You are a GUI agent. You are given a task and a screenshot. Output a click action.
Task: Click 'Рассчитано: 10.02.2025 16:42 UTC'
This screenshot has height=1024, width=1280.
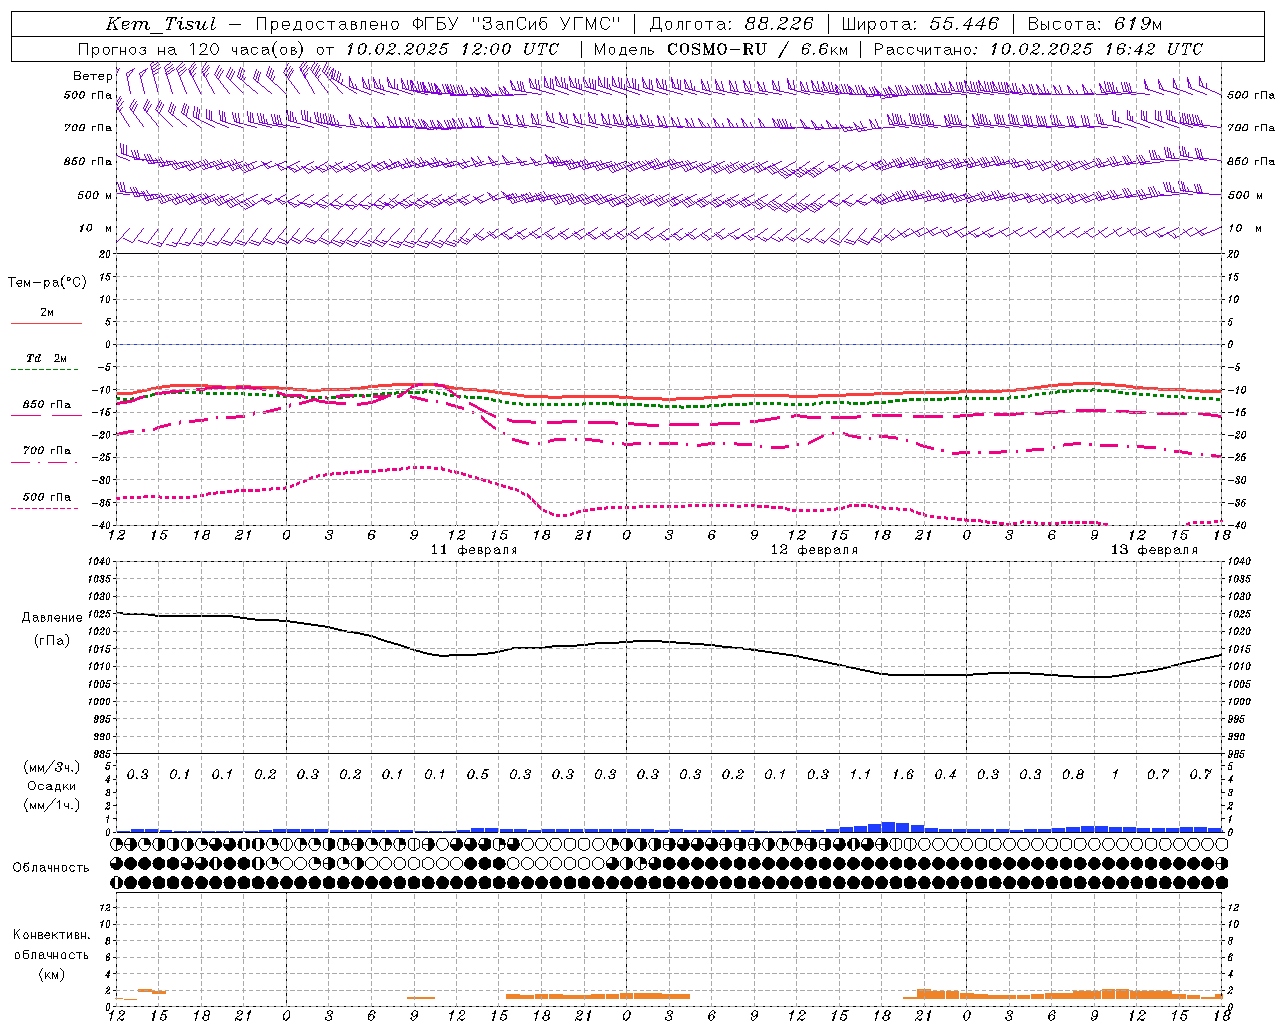1038,49
